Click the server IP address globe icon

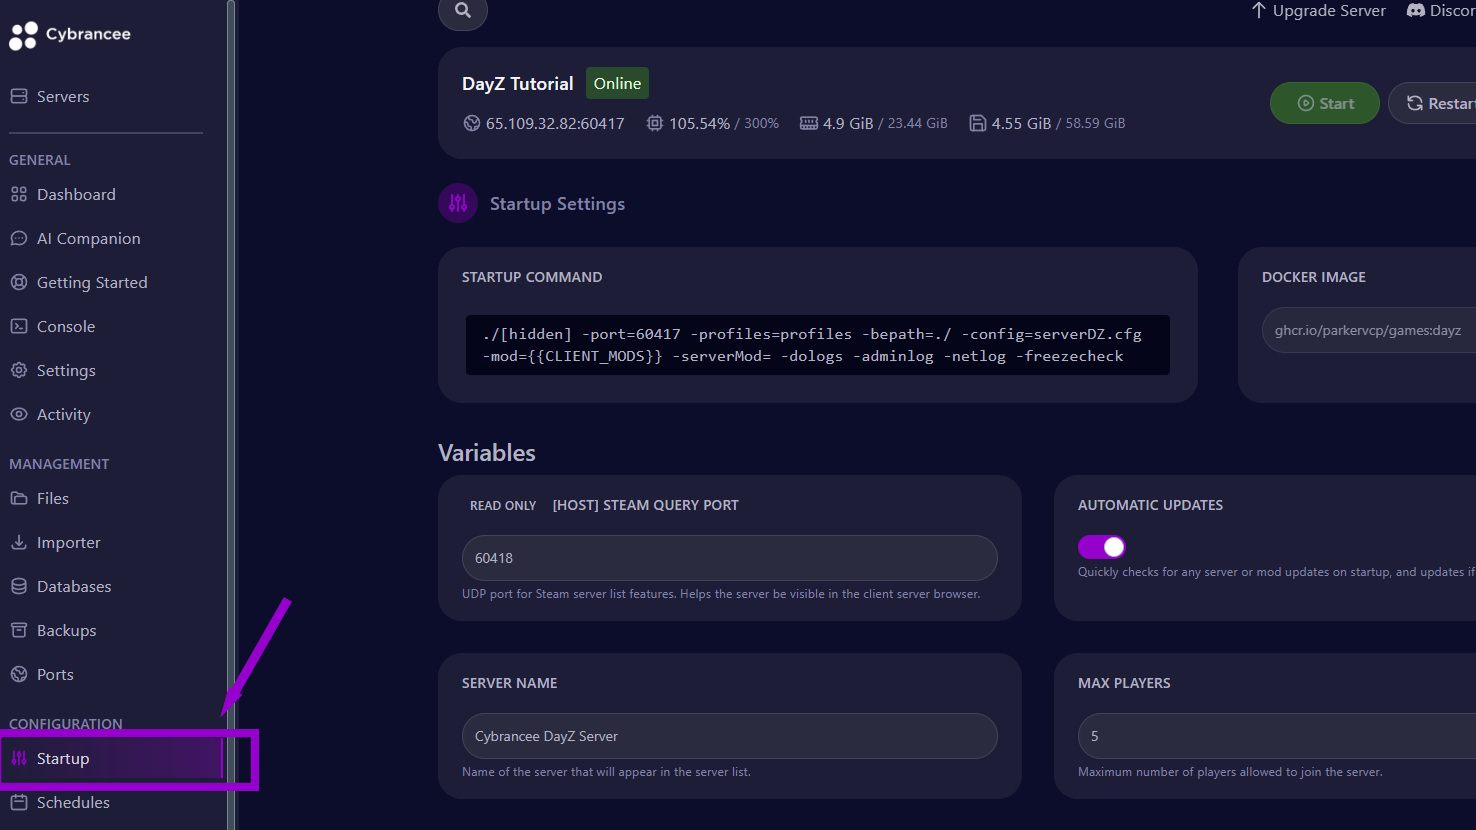pos(472,123)
